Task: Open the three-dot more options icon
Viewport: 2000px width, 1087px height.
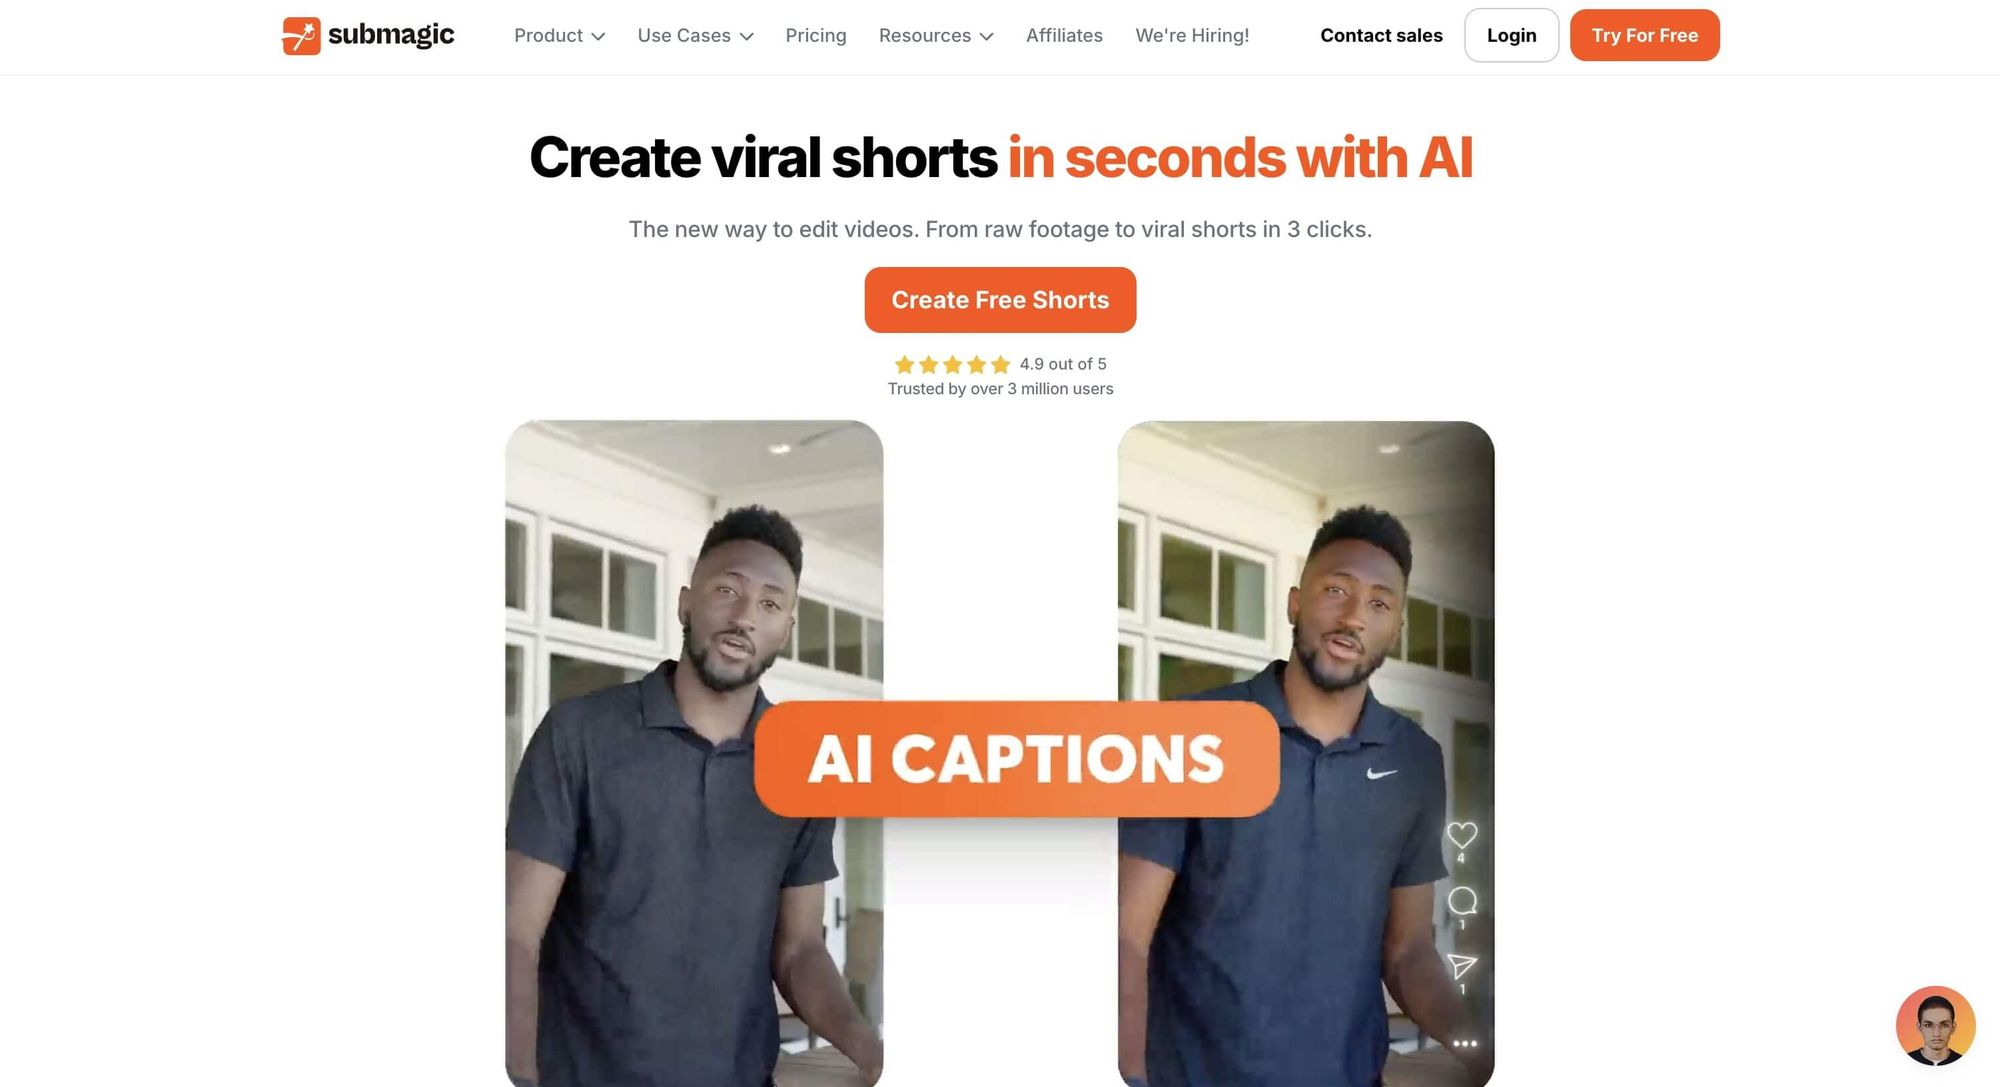Action: [1465, 1043]
